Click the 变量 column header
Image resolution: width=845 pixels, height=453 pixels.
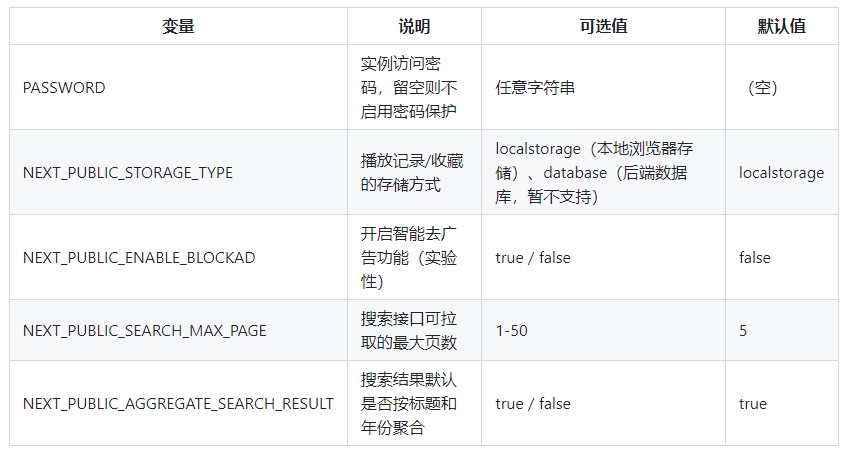click(x=178, y=27)
